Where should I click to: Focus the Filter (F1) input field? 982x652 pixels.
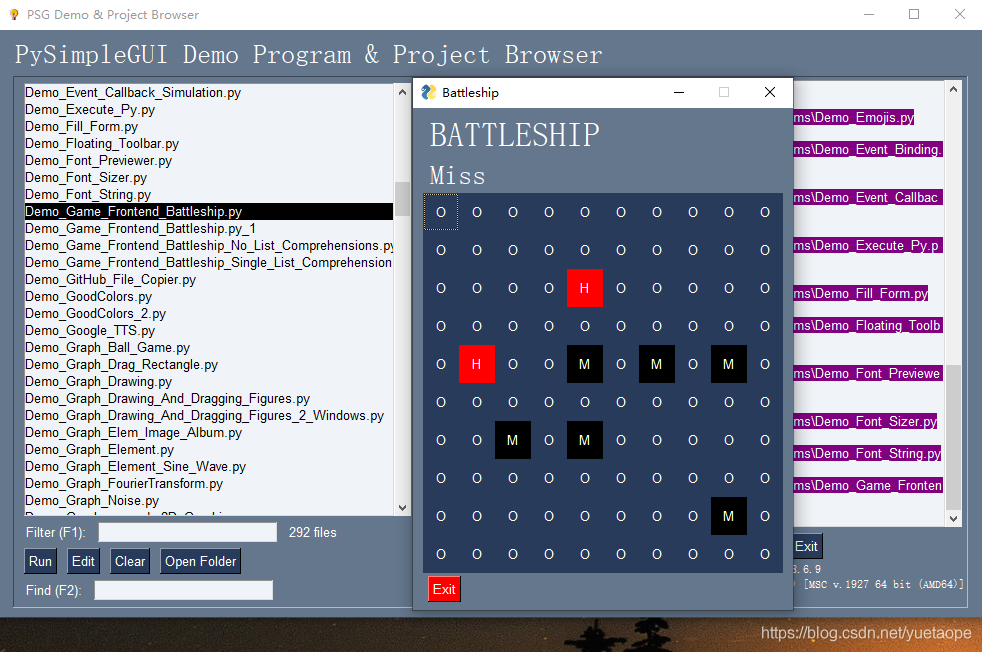[x=188, y=532]
